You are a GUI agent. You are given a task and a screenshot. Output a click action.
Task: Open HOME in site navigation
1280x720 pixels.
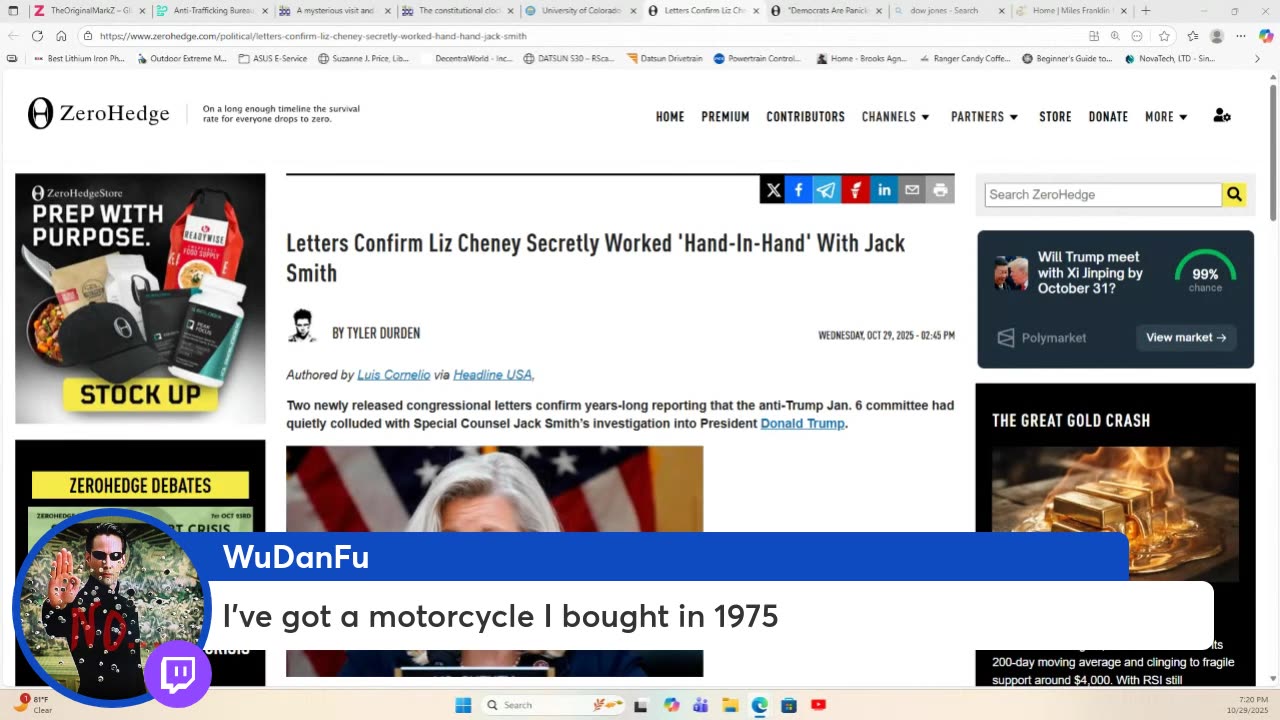pos(670,117)
